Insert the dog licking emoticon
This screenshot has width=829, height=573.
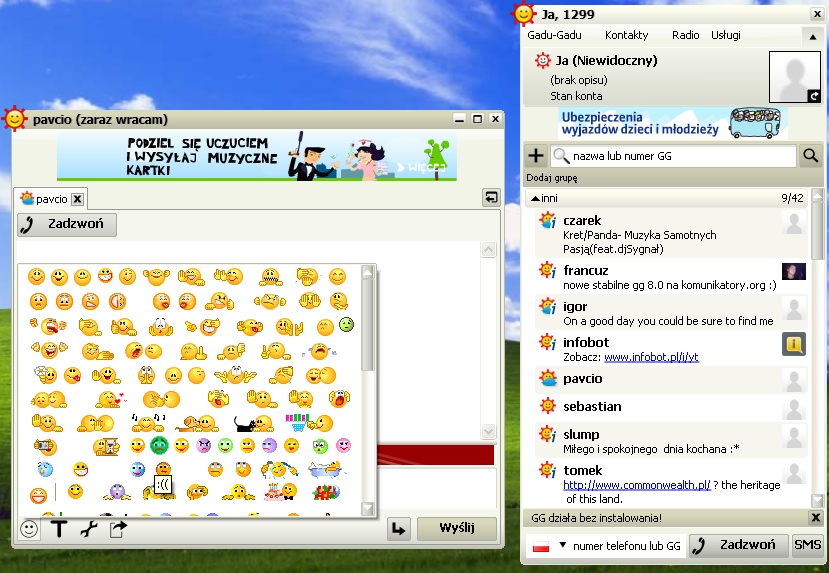(198, 423)
